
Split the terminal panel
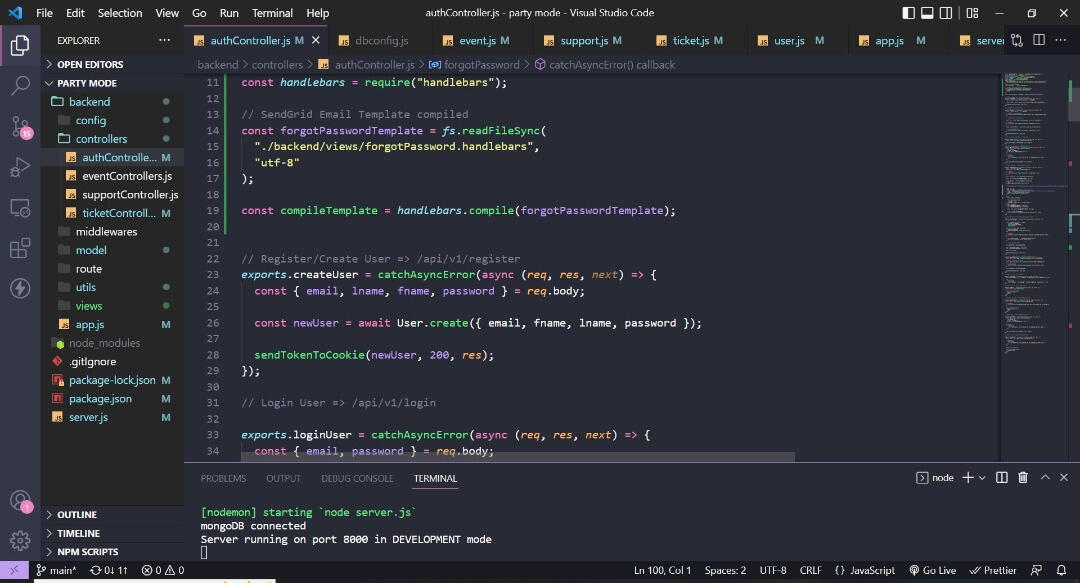tap(1002, 478)
